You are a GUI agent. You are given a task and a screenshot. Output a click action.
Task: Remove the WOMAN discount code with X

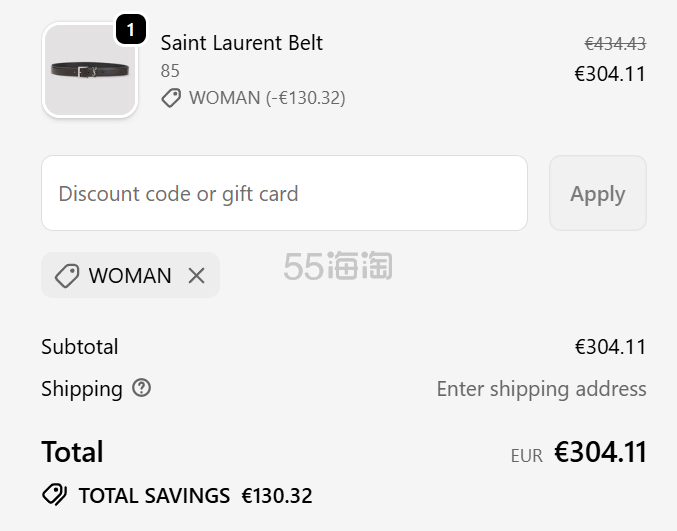[196, 276]
